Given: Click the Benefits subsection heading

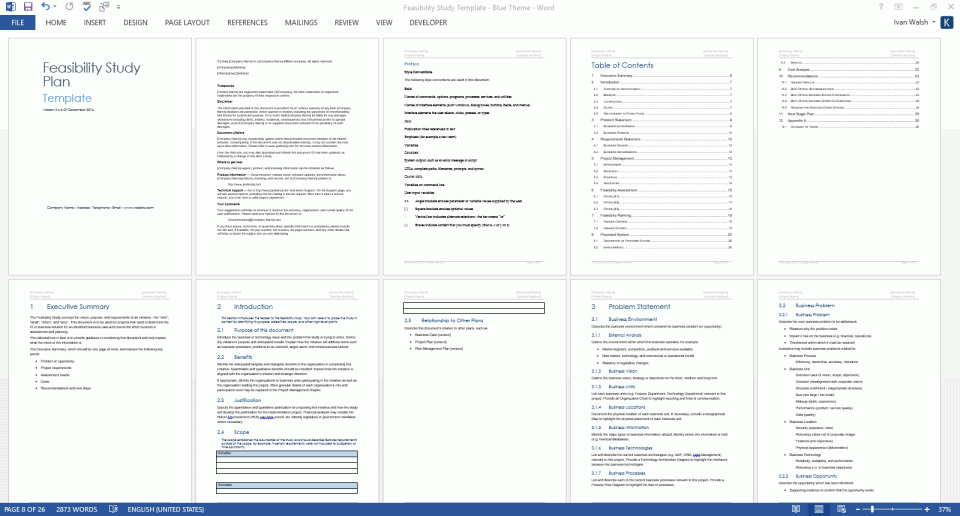Looking at the screenshot, I should [242, 357].
